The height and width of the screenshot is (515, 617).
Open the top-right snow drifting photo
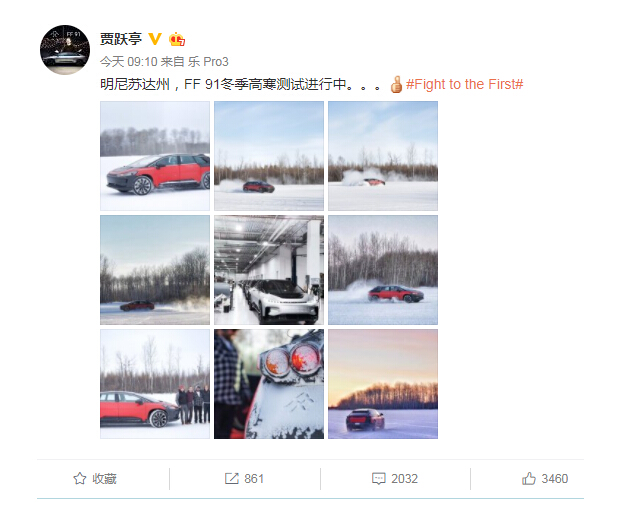pos(383,156)
